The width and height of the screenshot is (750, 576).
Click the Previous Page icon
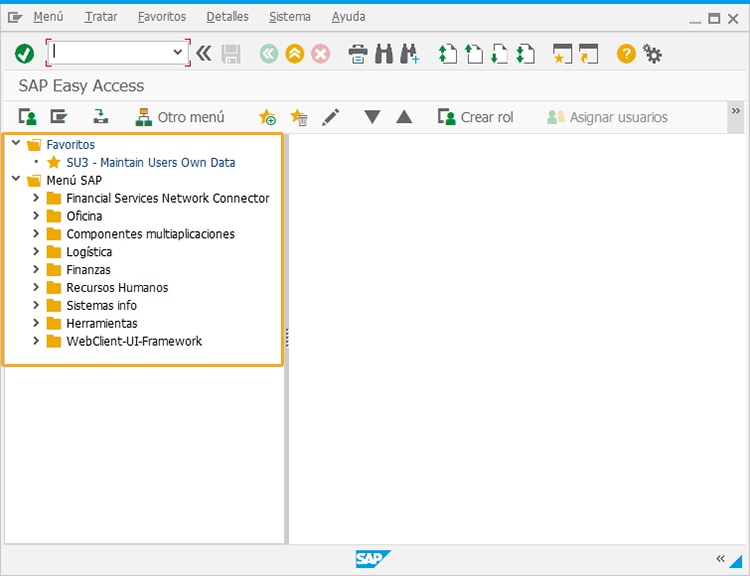pyautogui.click(x=474, y=54)
